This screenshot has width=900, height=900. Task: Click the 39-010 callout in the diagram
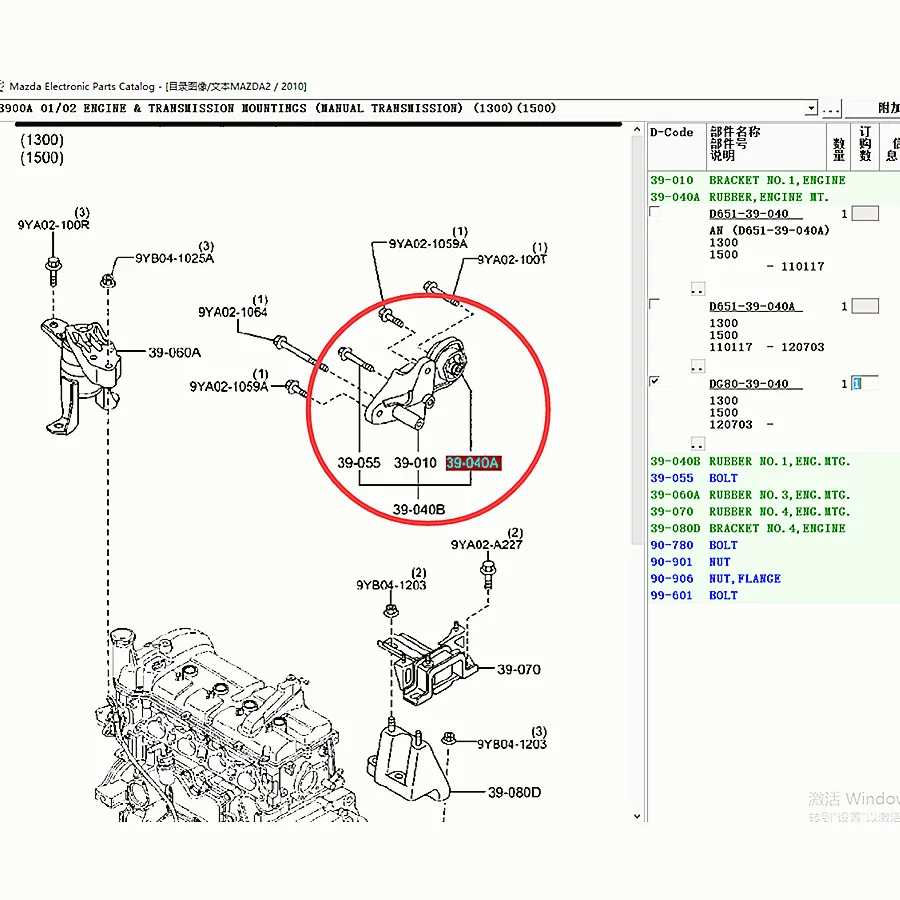415,463
